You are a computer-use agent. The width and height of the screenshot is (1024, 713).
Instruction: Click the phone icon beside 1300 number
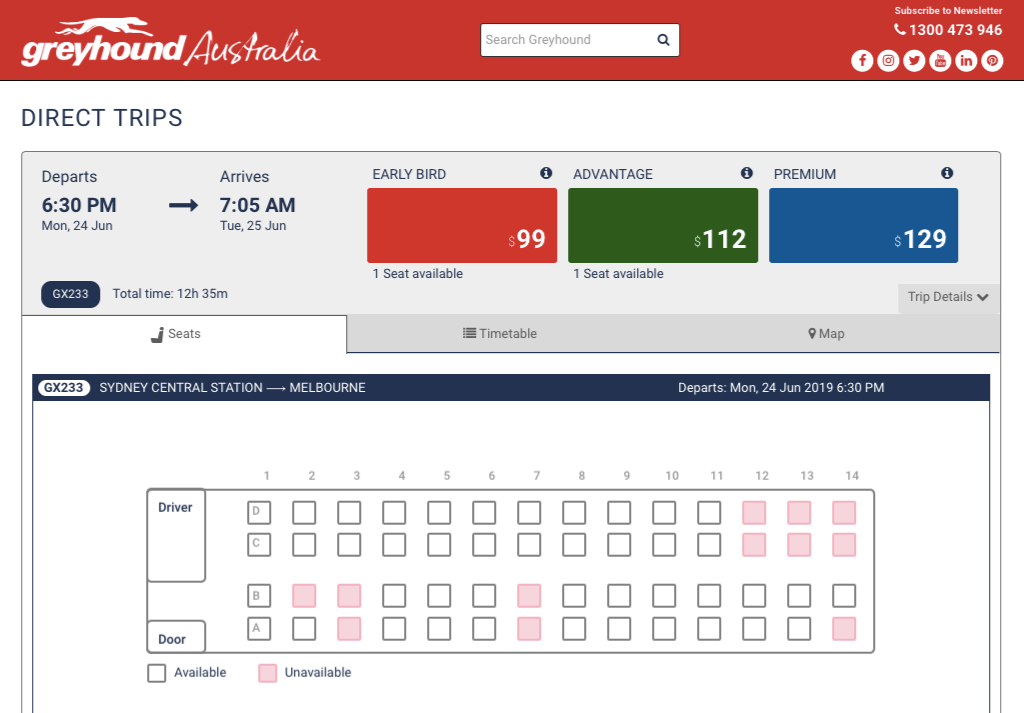click(900, 29)
